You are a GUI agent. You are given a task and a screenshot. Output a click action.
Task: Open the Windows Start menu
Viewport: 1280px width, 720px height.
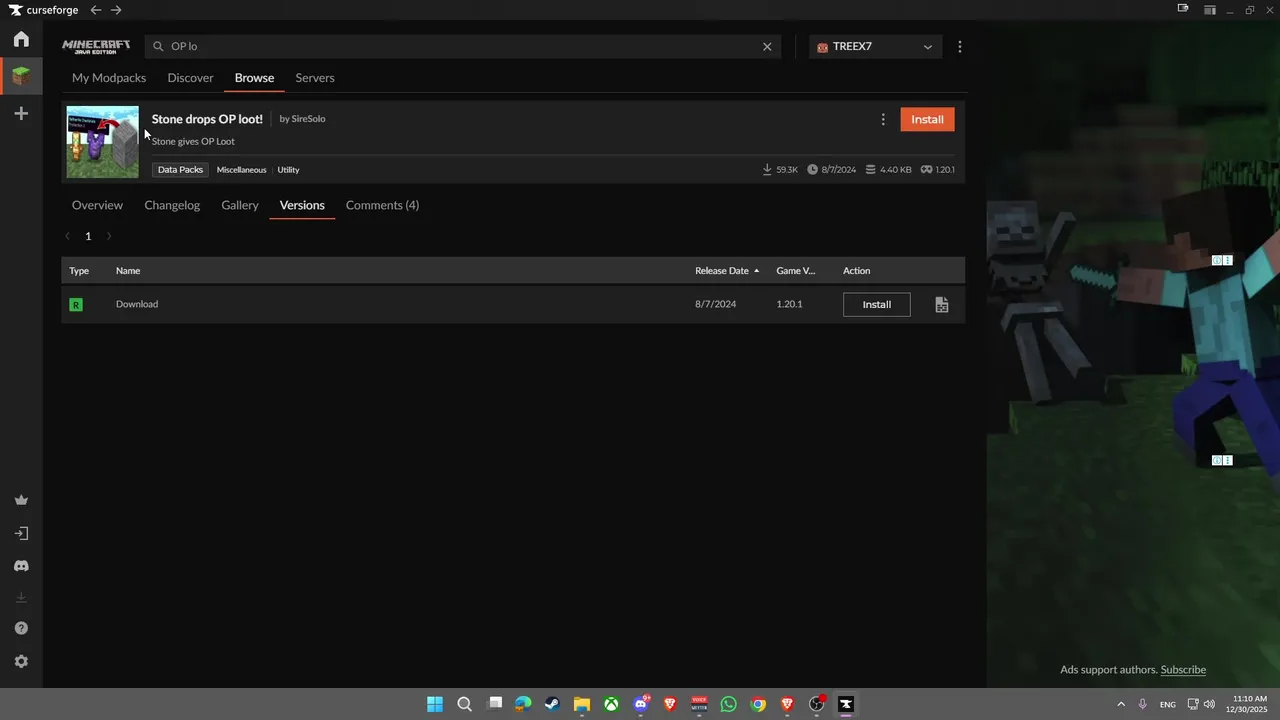point(435,704)
